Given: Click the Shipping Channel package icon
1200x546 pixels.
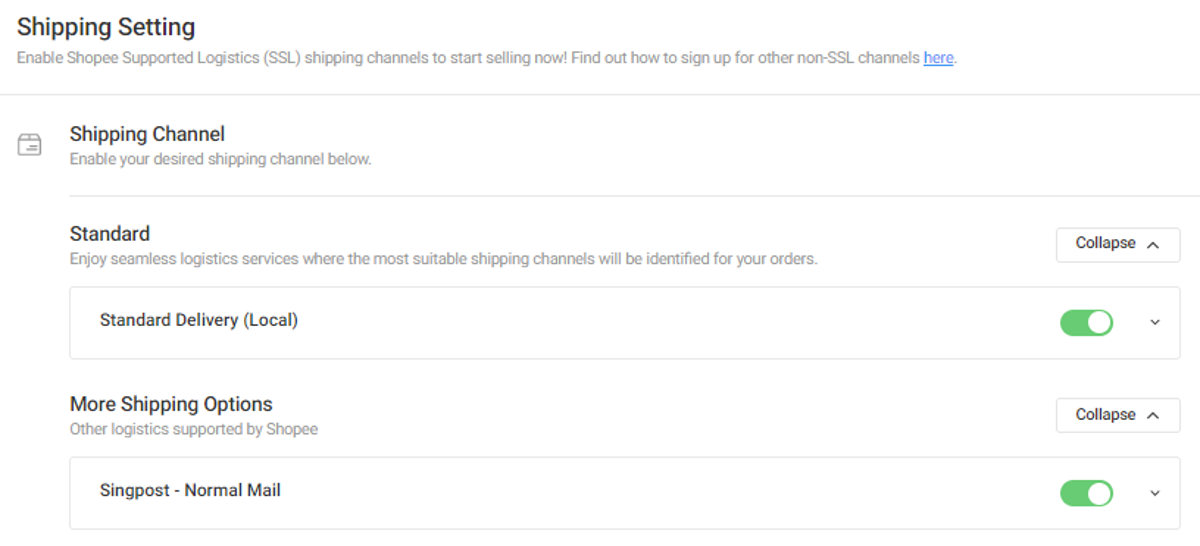Looking at the screenshot, I should (x=29, y=145).
